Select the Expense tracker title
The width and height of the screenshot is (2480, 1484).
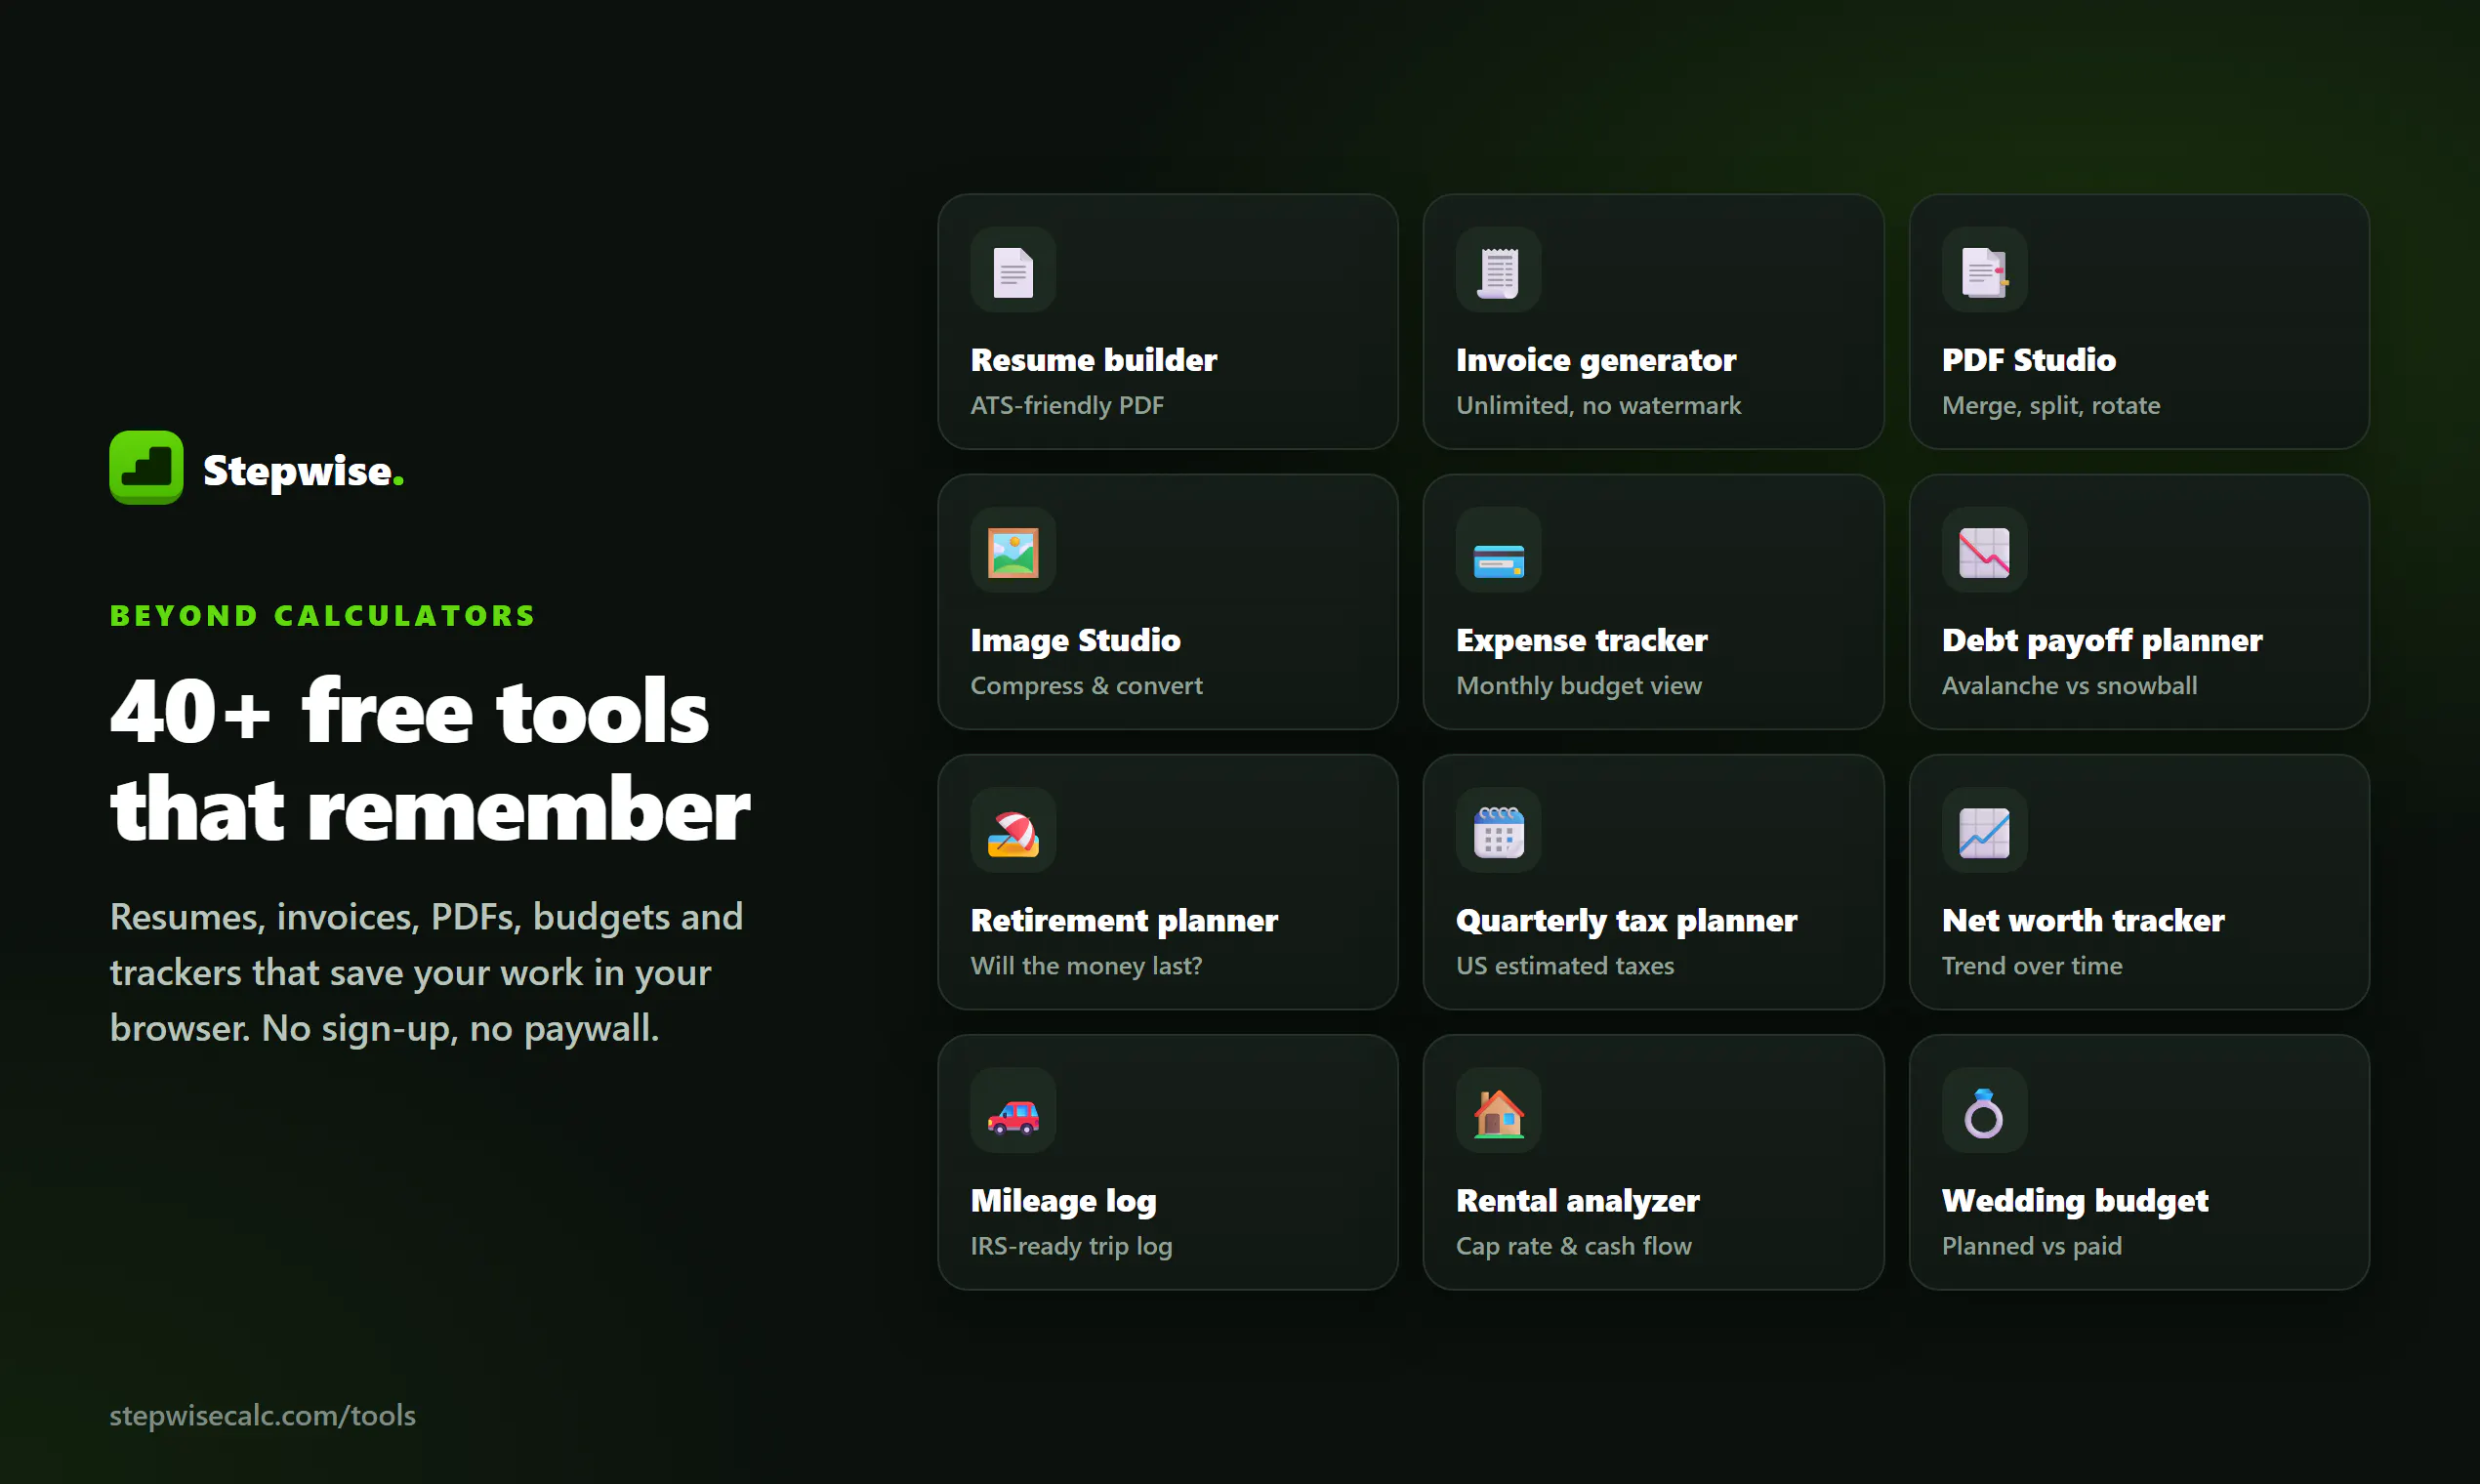[1581, 641]
